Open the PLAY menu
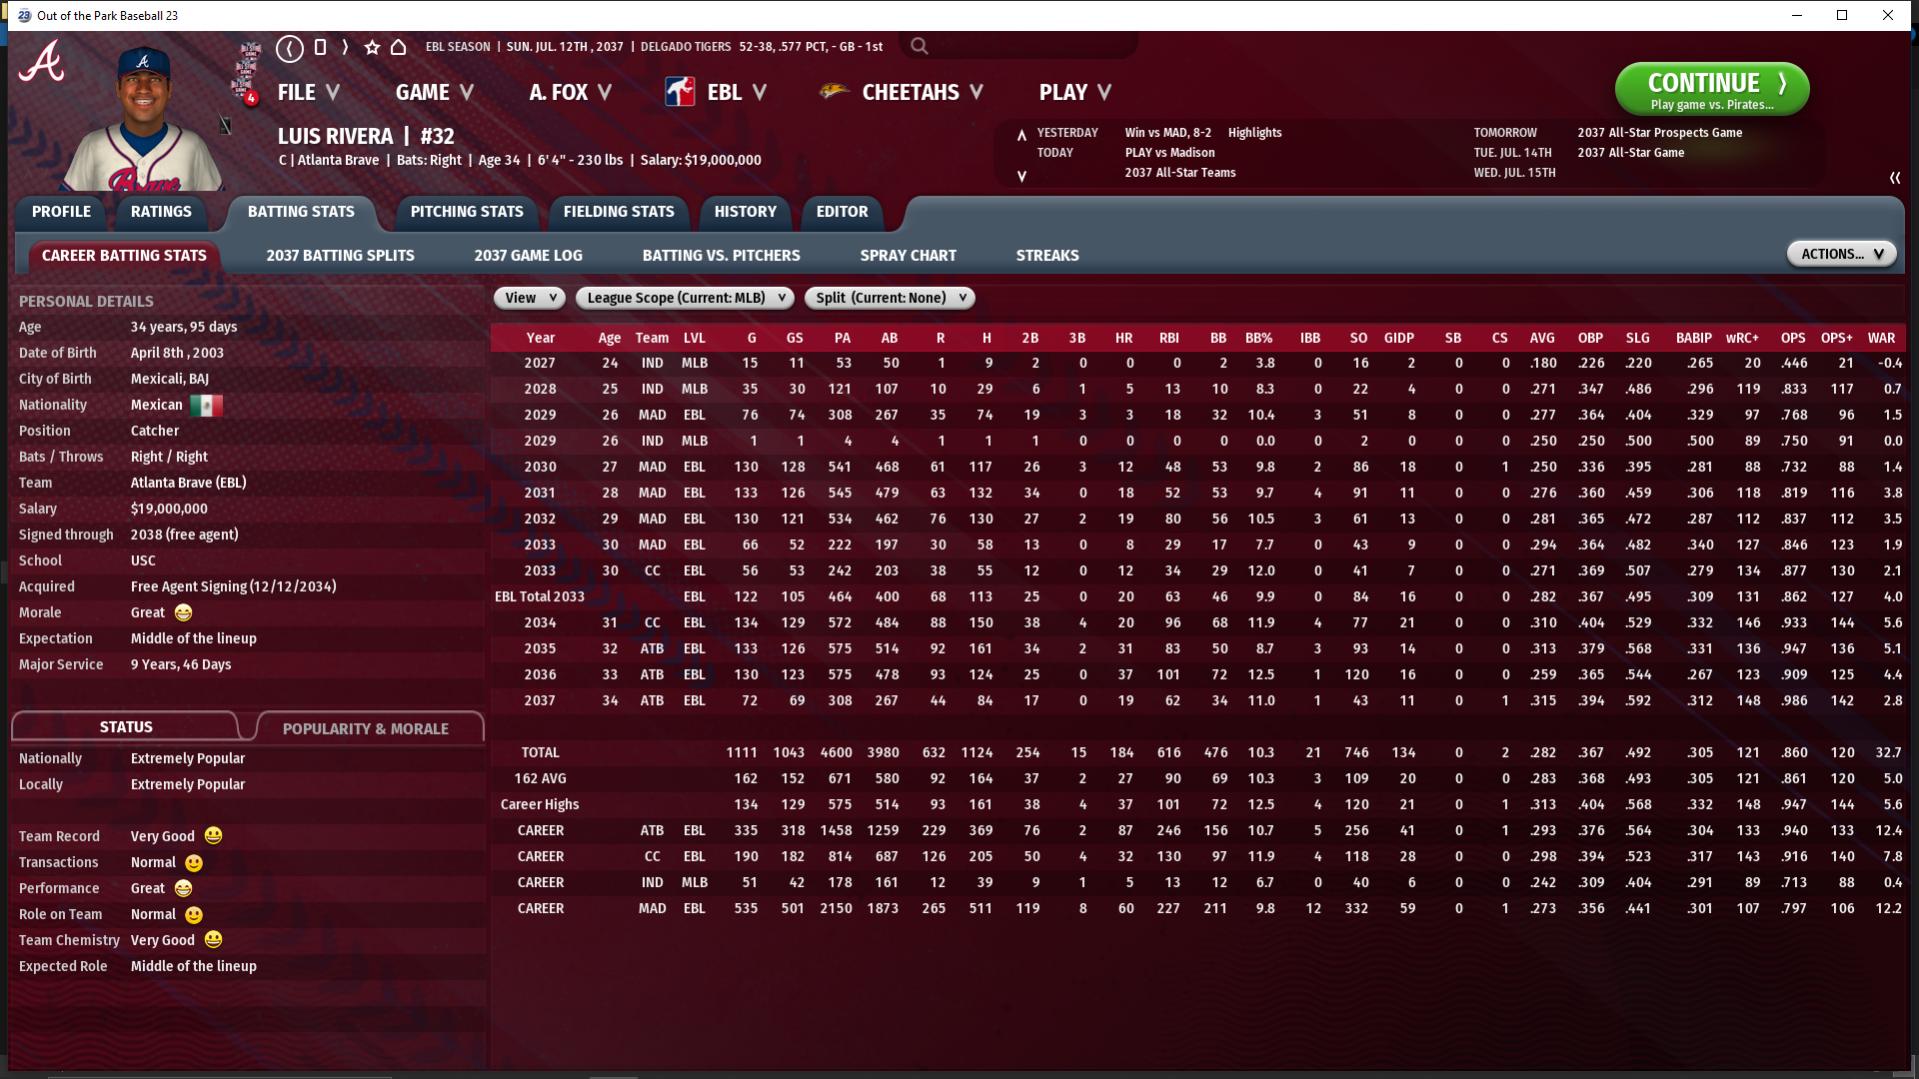 coord(1076,92)
